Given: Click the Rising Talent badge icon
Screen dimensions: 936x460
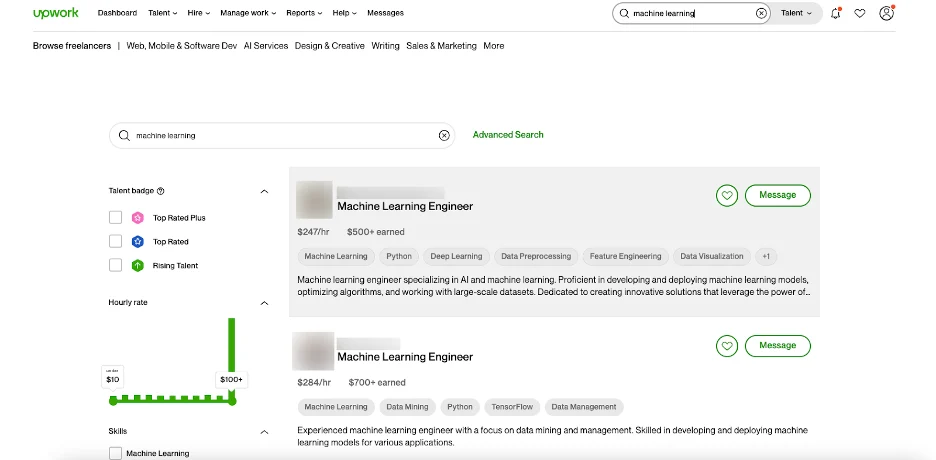Looking at the screenshot, I should pos(138,265).
